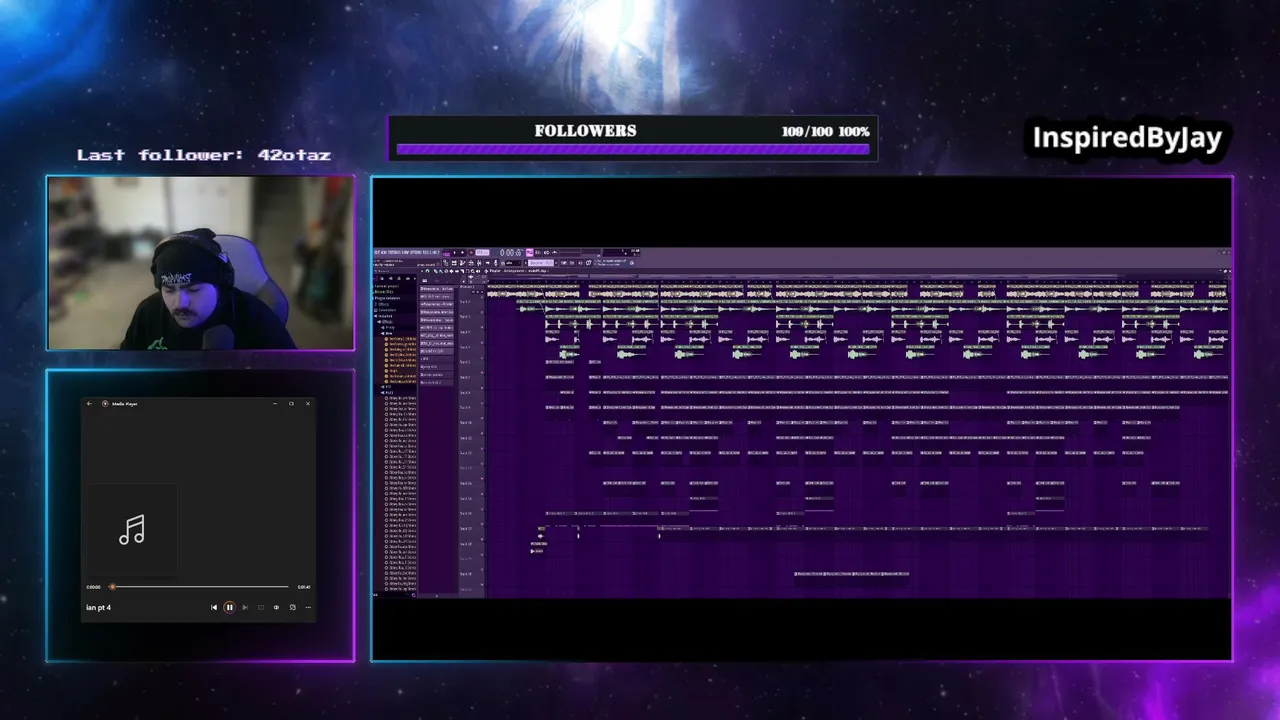Image resolution: width=1280 pixels, height=720 pixels.
Task: Click the InspiredByJay channel name
Action: click(1127, 138)
